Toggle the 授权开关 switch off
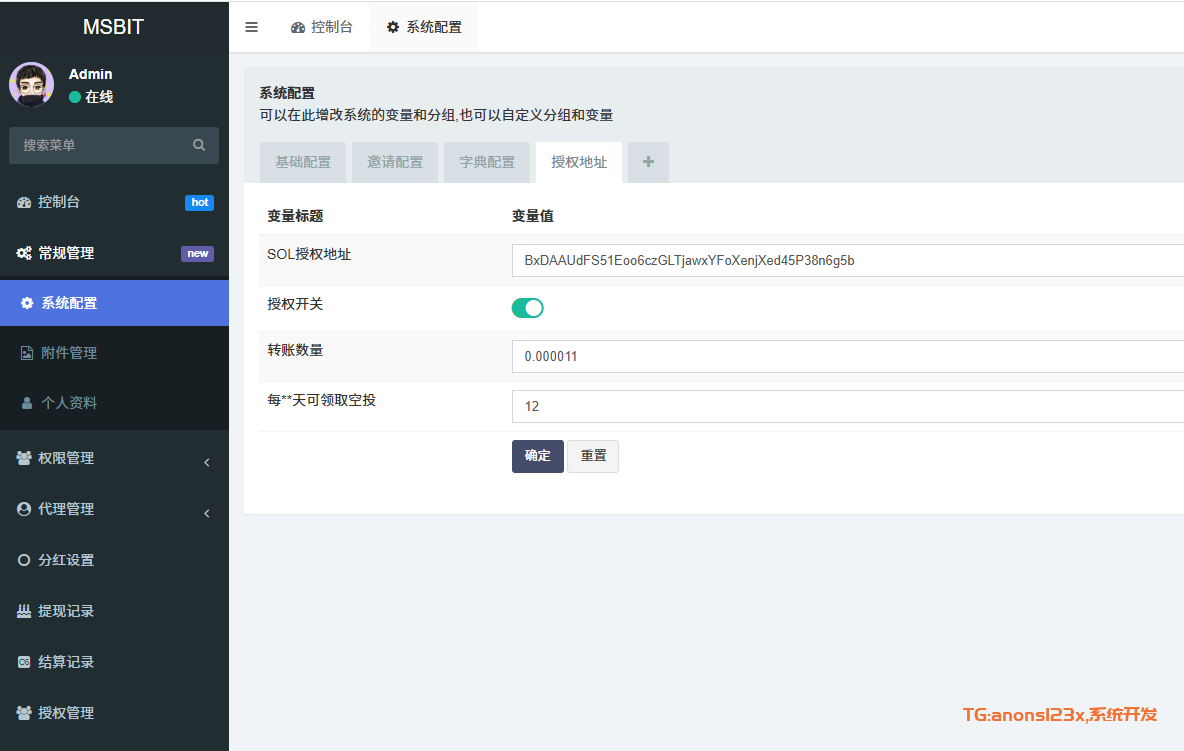 (x=527, y=308)
